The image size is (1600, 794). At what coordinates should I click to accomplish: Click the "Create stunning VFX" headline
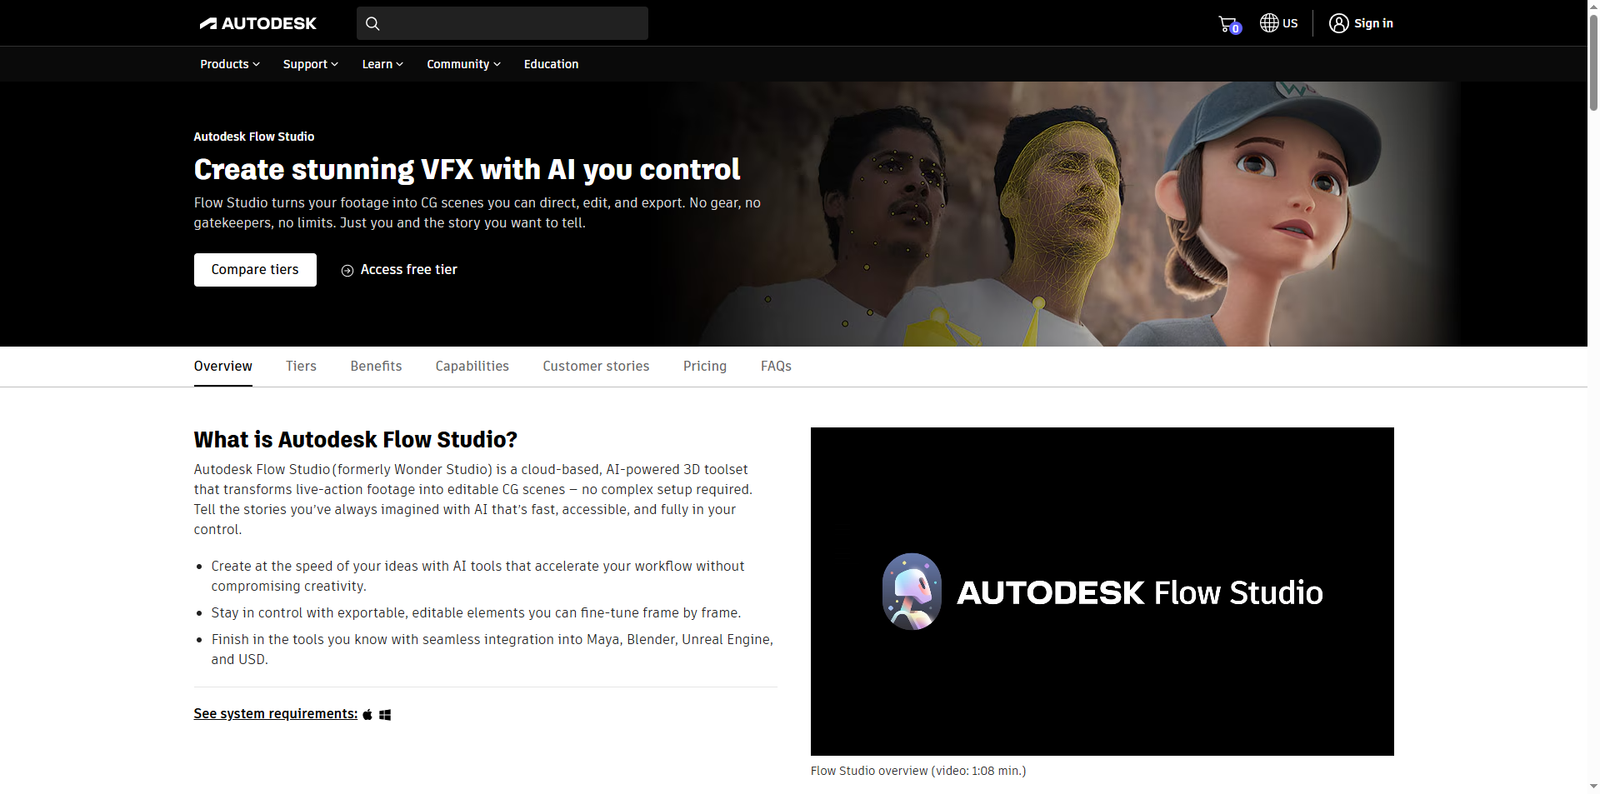point(467,170)
